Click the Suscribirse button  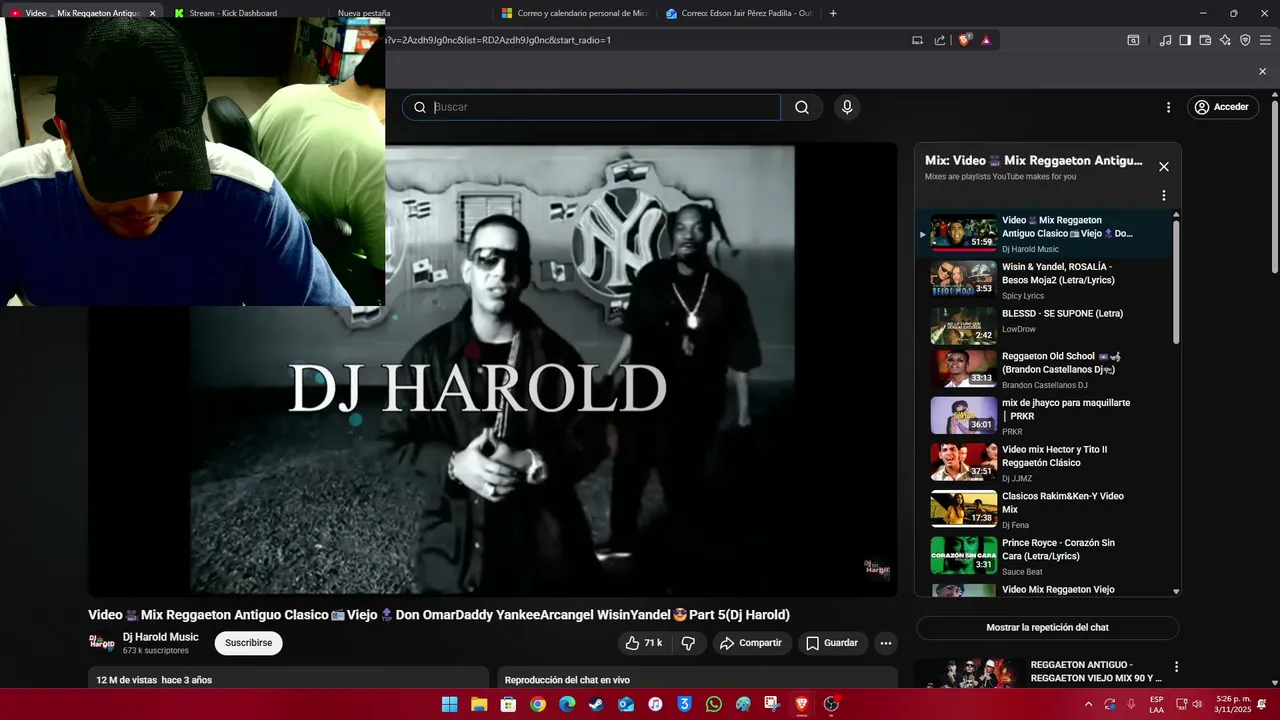click(248, 643)
